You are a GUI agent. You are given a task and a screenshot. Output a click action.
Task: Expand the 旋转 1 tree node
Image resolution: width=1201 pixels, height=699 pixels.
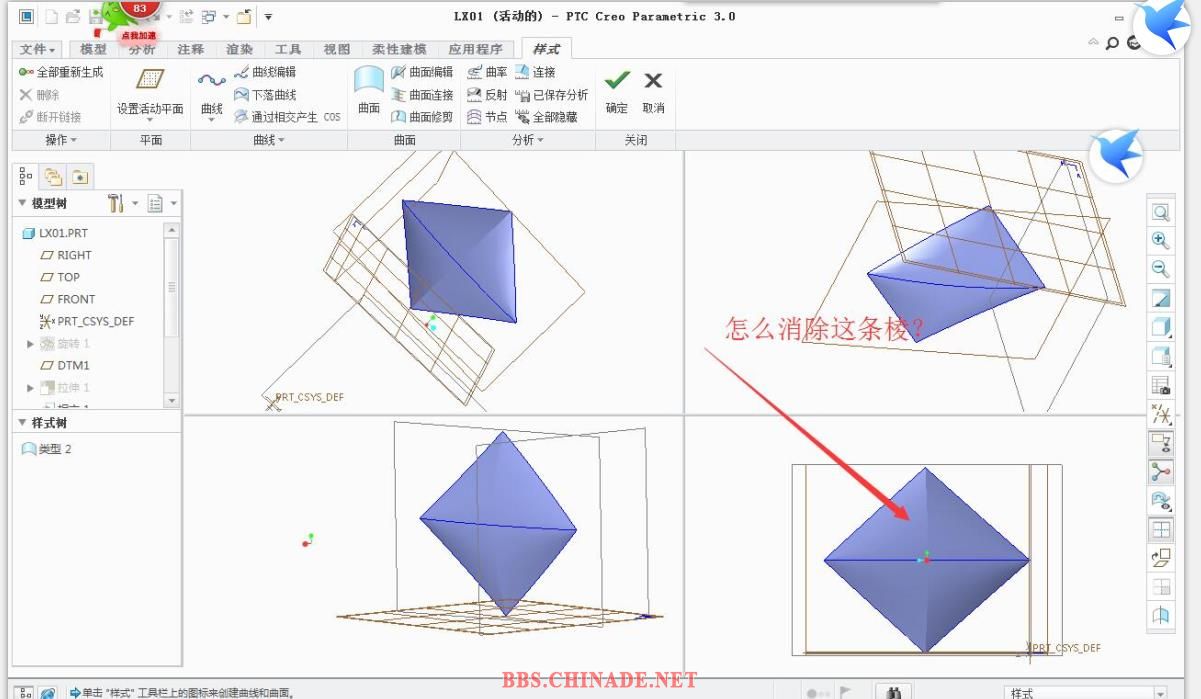[x=30, y=344]
